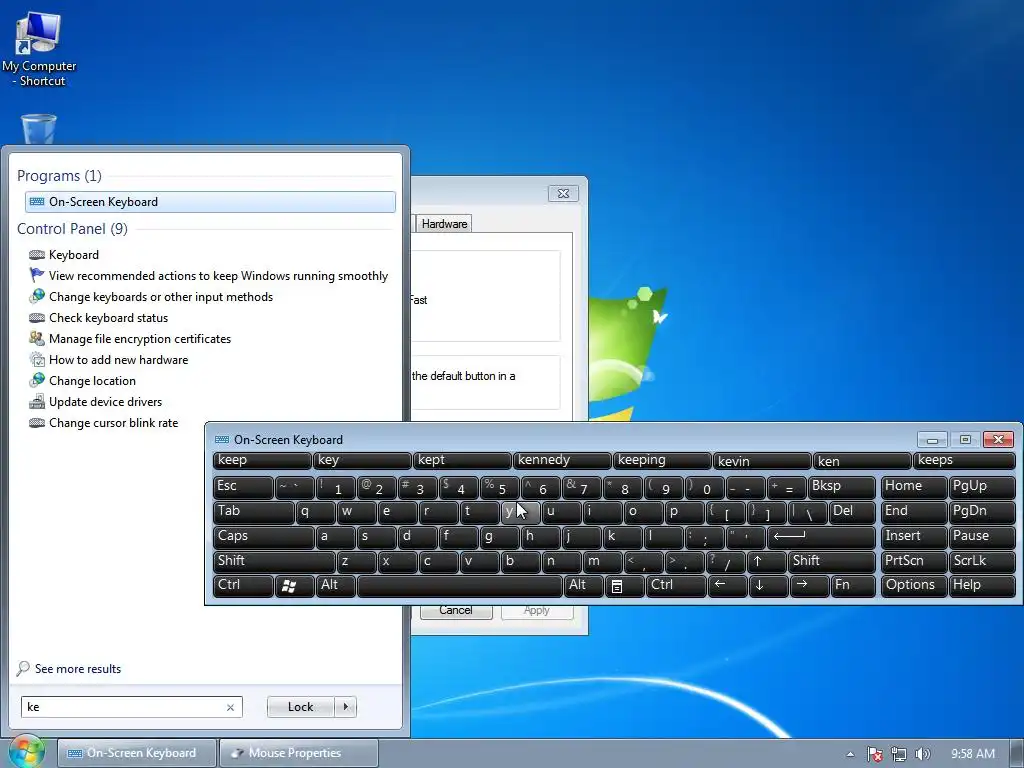The image size is (1024, 768).
Task: Open How to add new hardware
Action: click(108, 360)
